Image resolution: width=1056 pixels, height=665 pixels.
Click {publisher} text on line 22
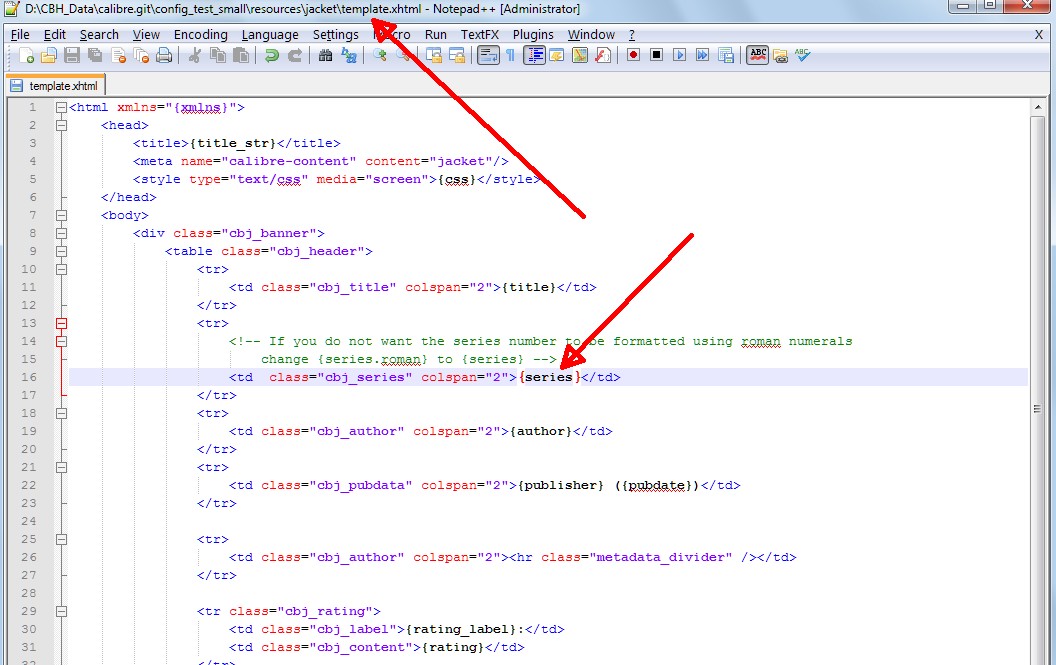(x=561, y=485)
